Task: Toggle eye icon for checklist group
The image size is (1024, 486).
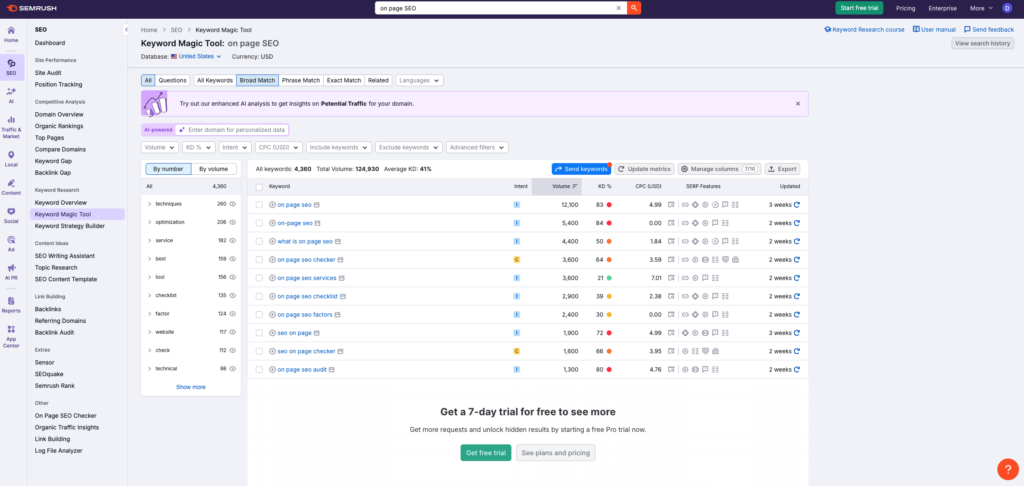Action: pyautogui.click(x=232, y=295)
